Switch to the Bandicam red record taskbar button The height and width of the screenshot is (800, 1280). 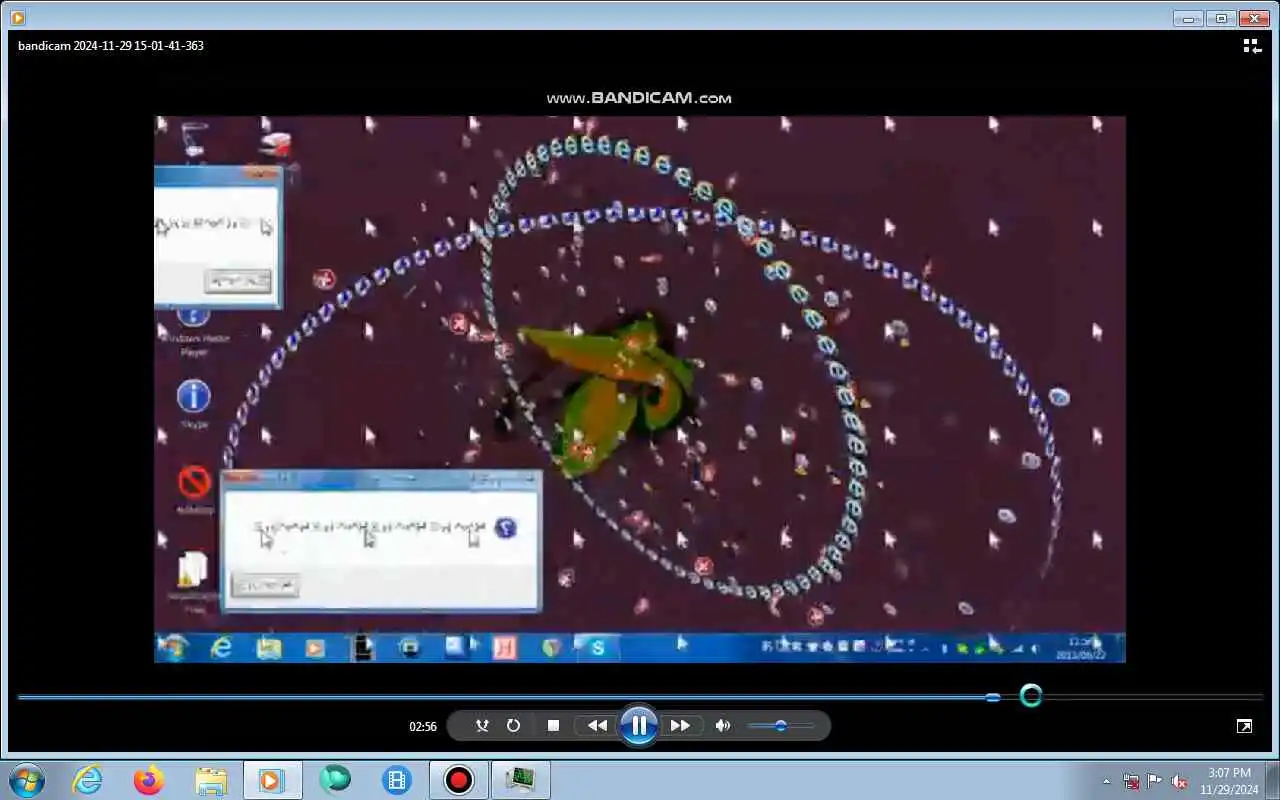(x=459, y=780)
